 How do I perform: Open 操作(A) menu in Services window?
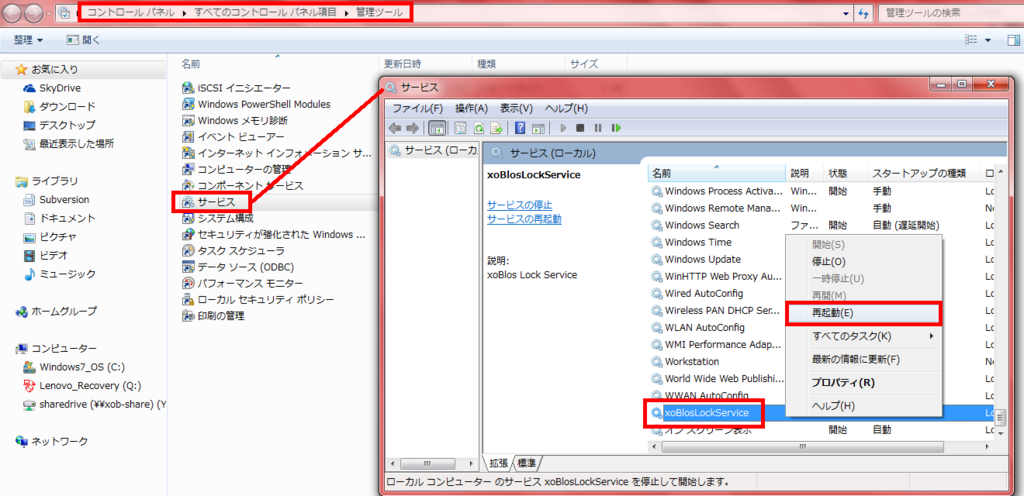coord(472,108)
